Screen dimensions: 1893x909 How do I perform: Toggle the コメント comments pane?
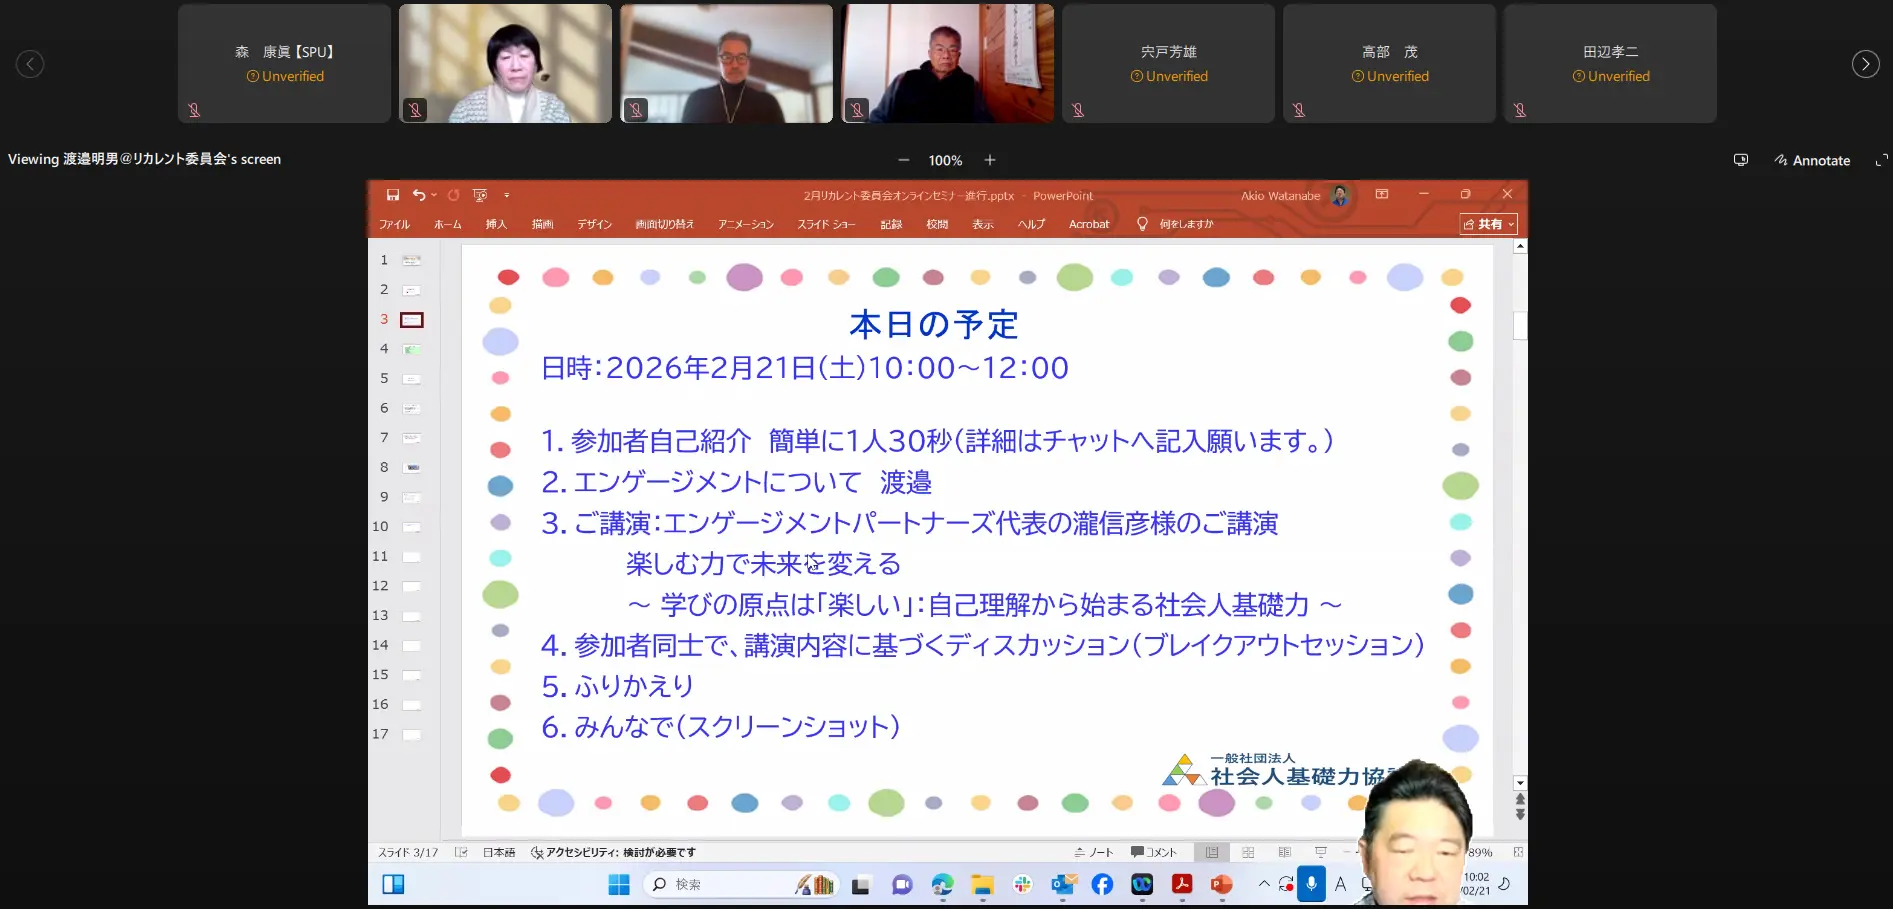1154,852
